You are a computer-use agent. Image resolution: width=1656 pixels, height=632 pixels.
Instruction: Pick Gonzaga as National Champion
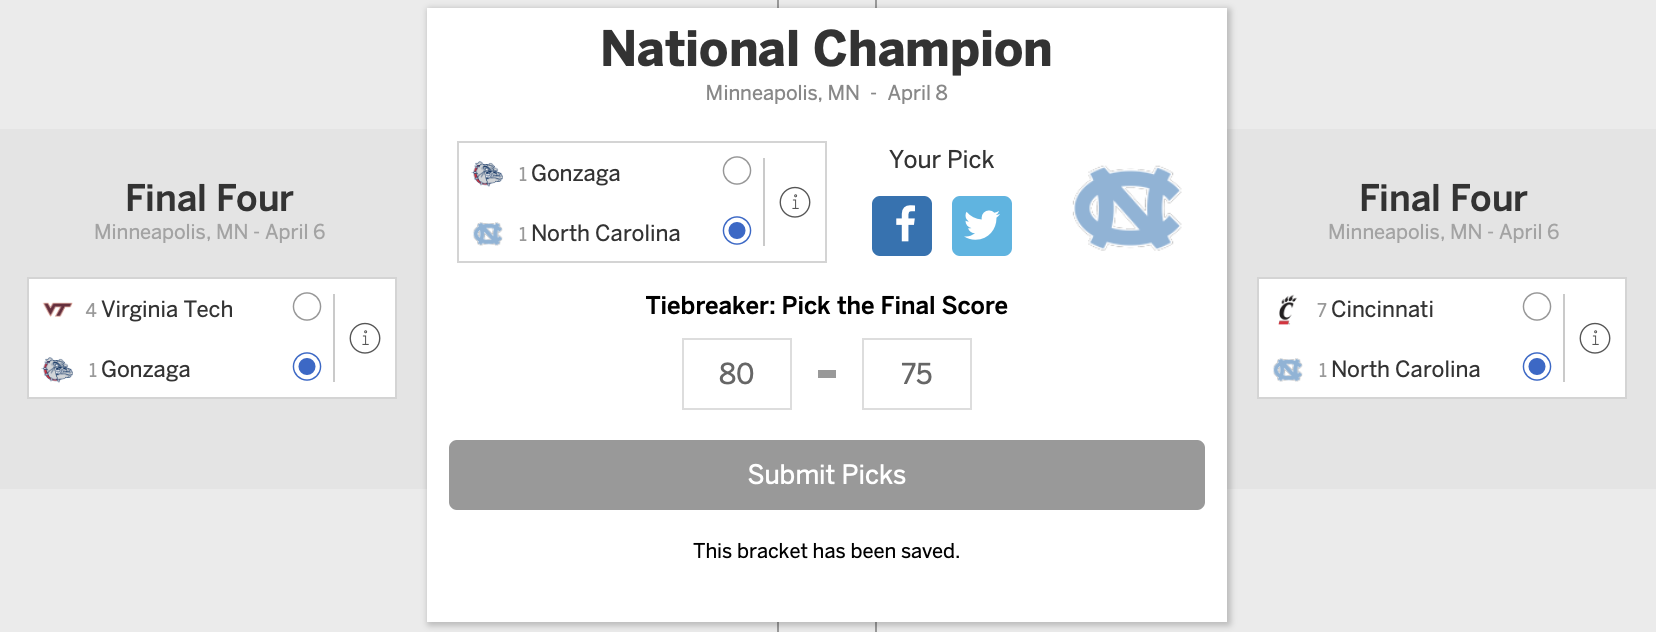(x=737, y=171)
